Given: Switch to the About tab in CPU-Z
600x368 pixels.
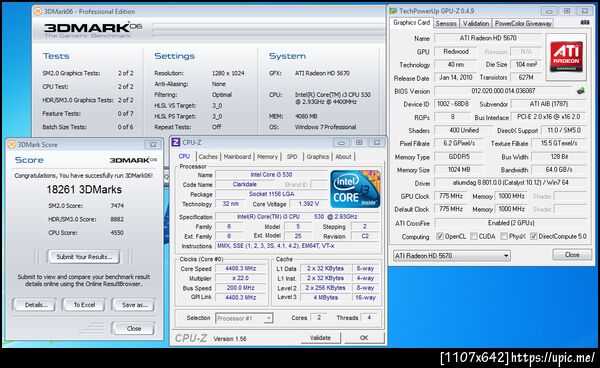Looking at the screenshot, I should coord(343,156).
